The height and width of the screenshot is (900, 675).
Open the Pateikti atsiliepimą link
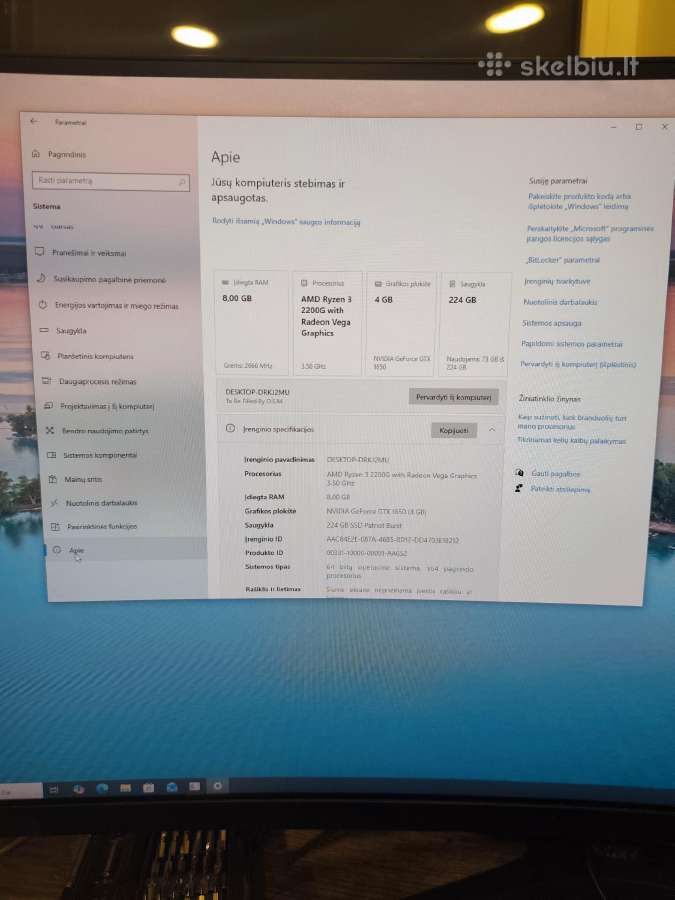click(560, 489)
